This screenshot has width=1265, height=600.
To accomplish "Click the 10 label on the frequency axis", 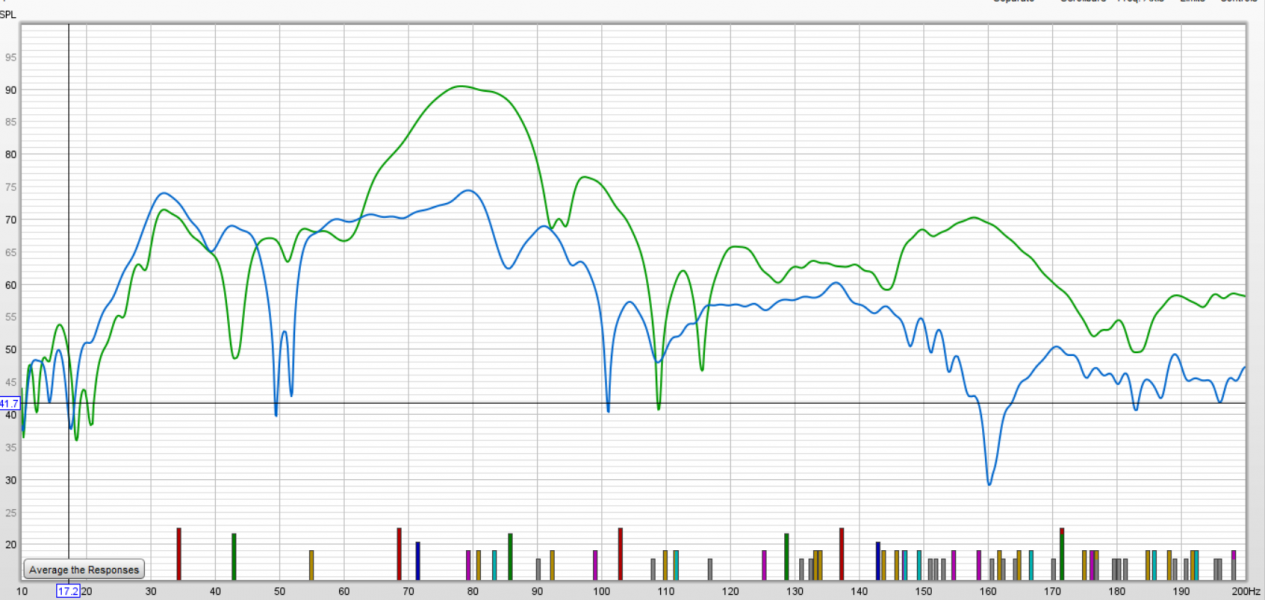I will coord(22,592).
